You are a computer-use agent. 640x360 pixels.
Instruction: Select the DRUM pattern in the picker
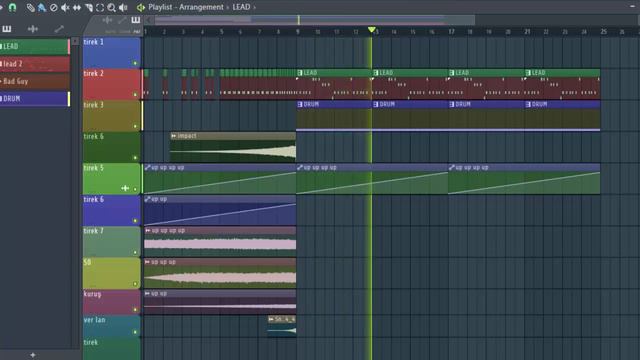(35, 99)
